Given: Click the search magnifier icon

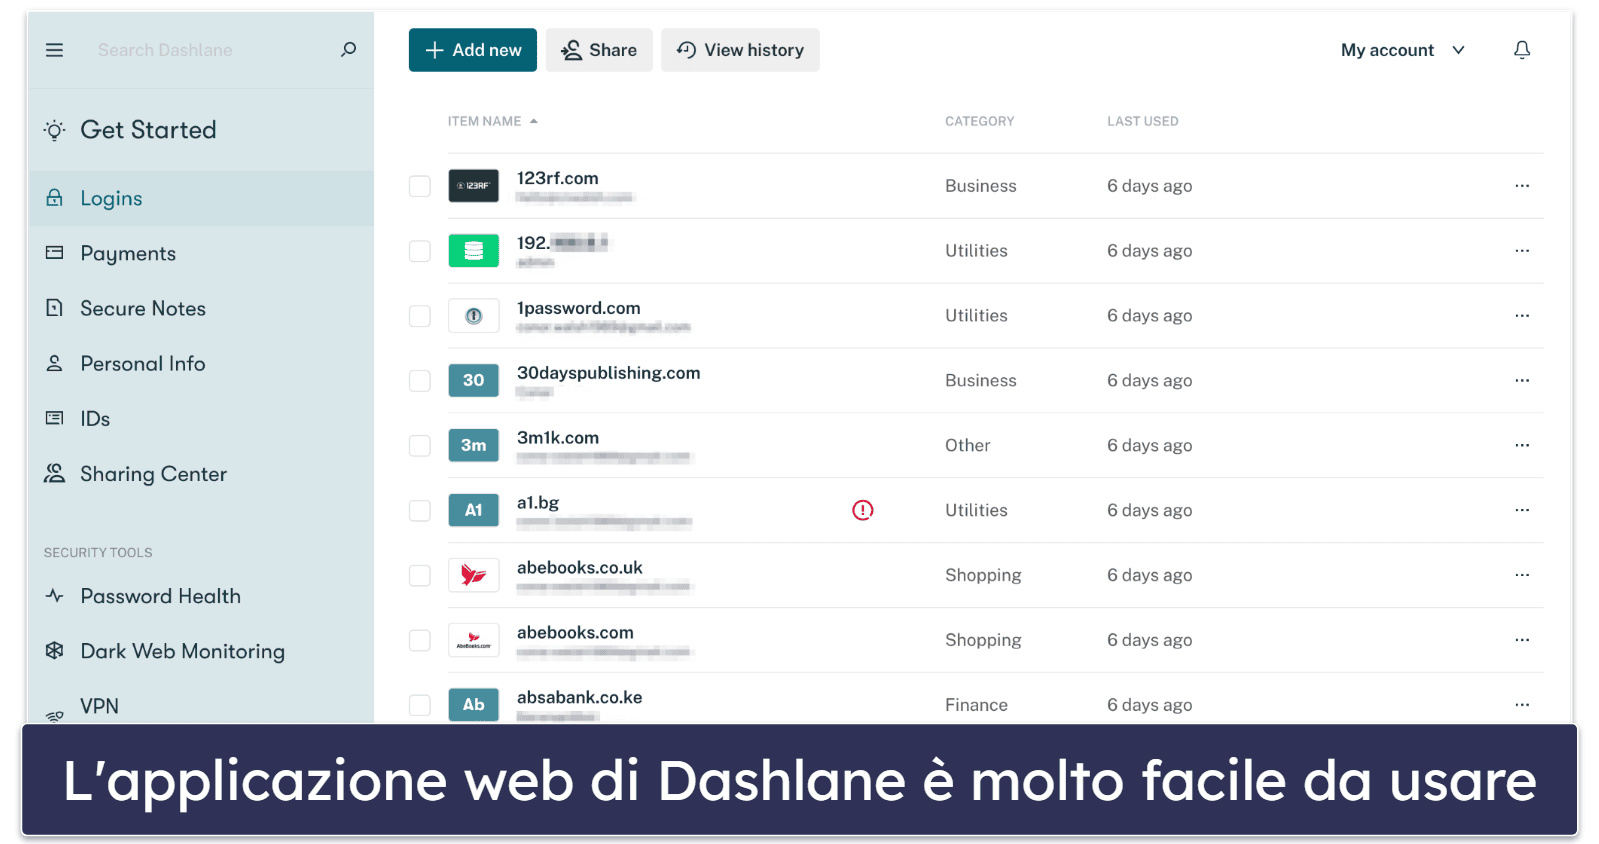Looking at the screenshot, I should (x=348, y=49).
